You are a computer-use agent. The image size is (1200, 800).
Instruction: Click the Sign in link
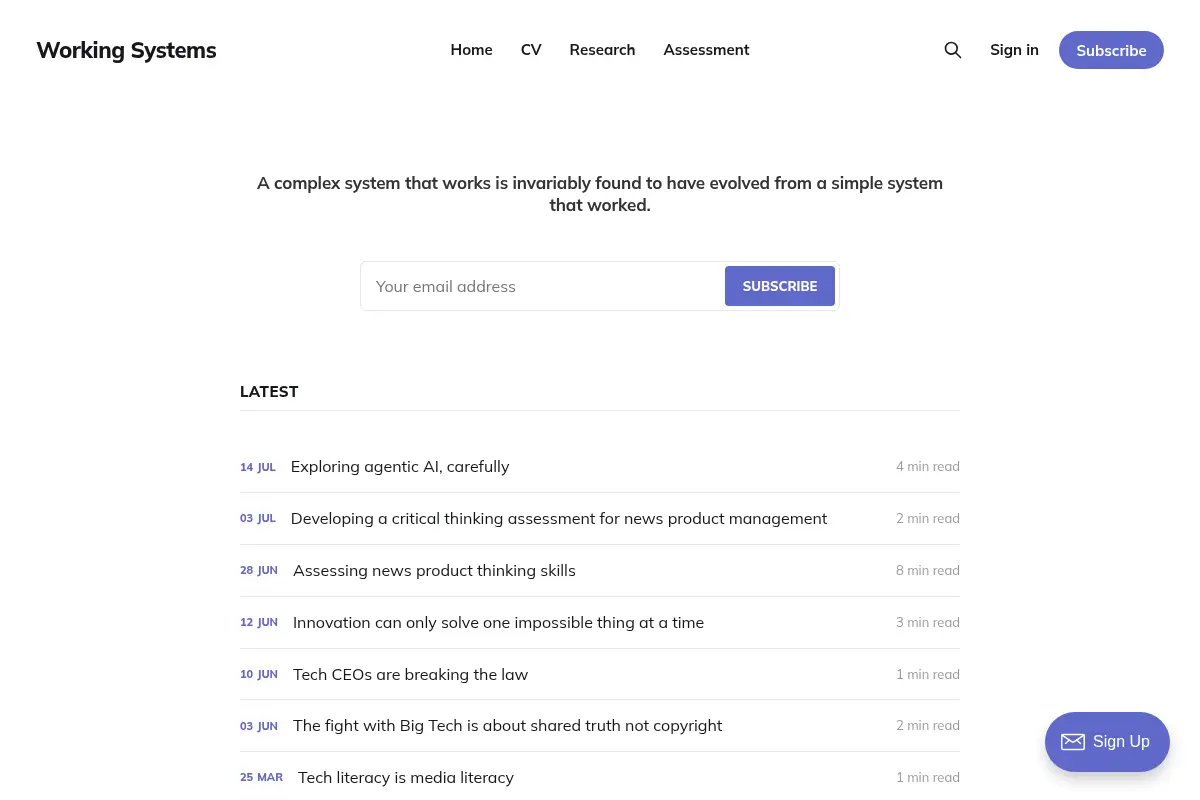(1014, 50)
